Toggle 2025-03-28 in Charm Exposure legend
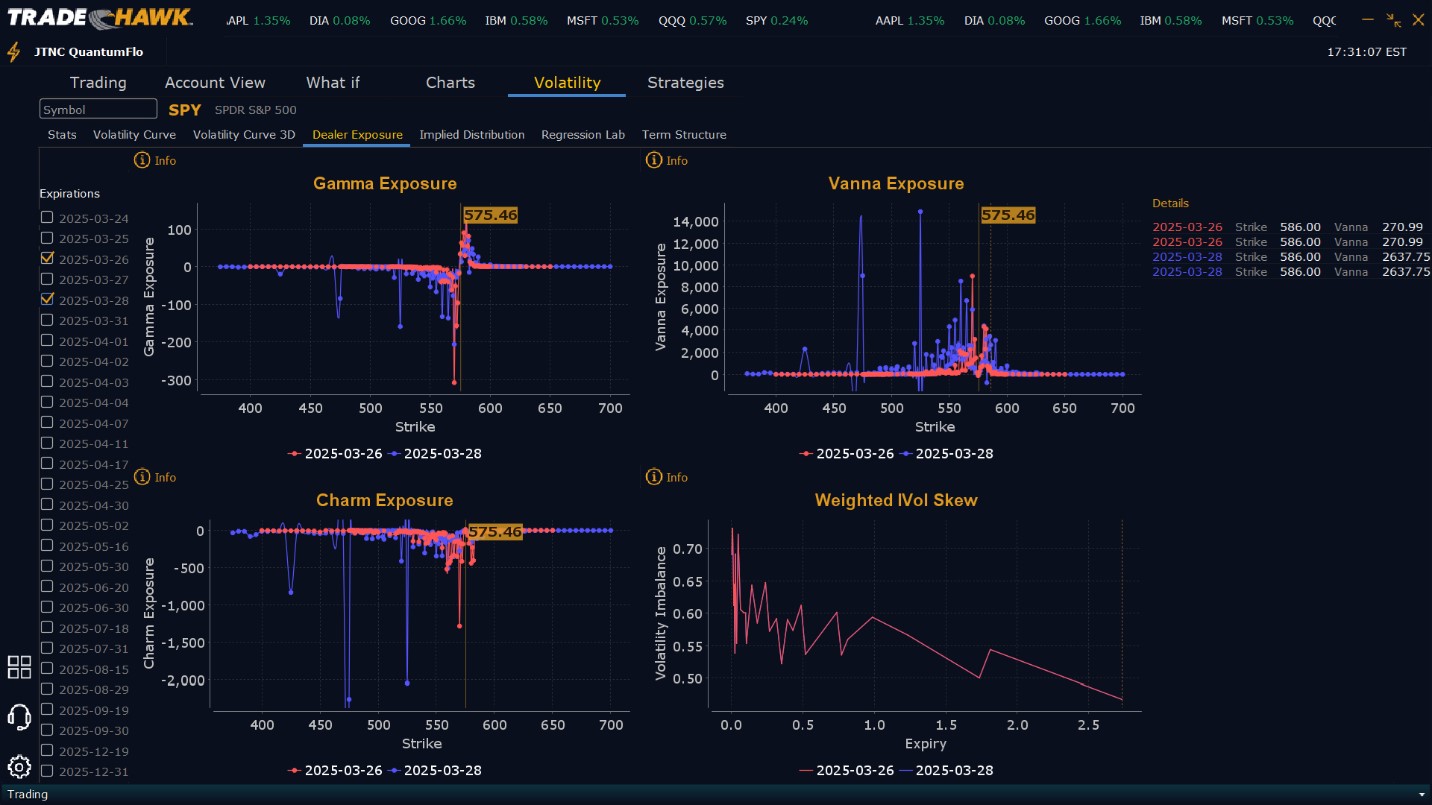The height and width of the screenshot is (805, 1432). click(435, 771)
